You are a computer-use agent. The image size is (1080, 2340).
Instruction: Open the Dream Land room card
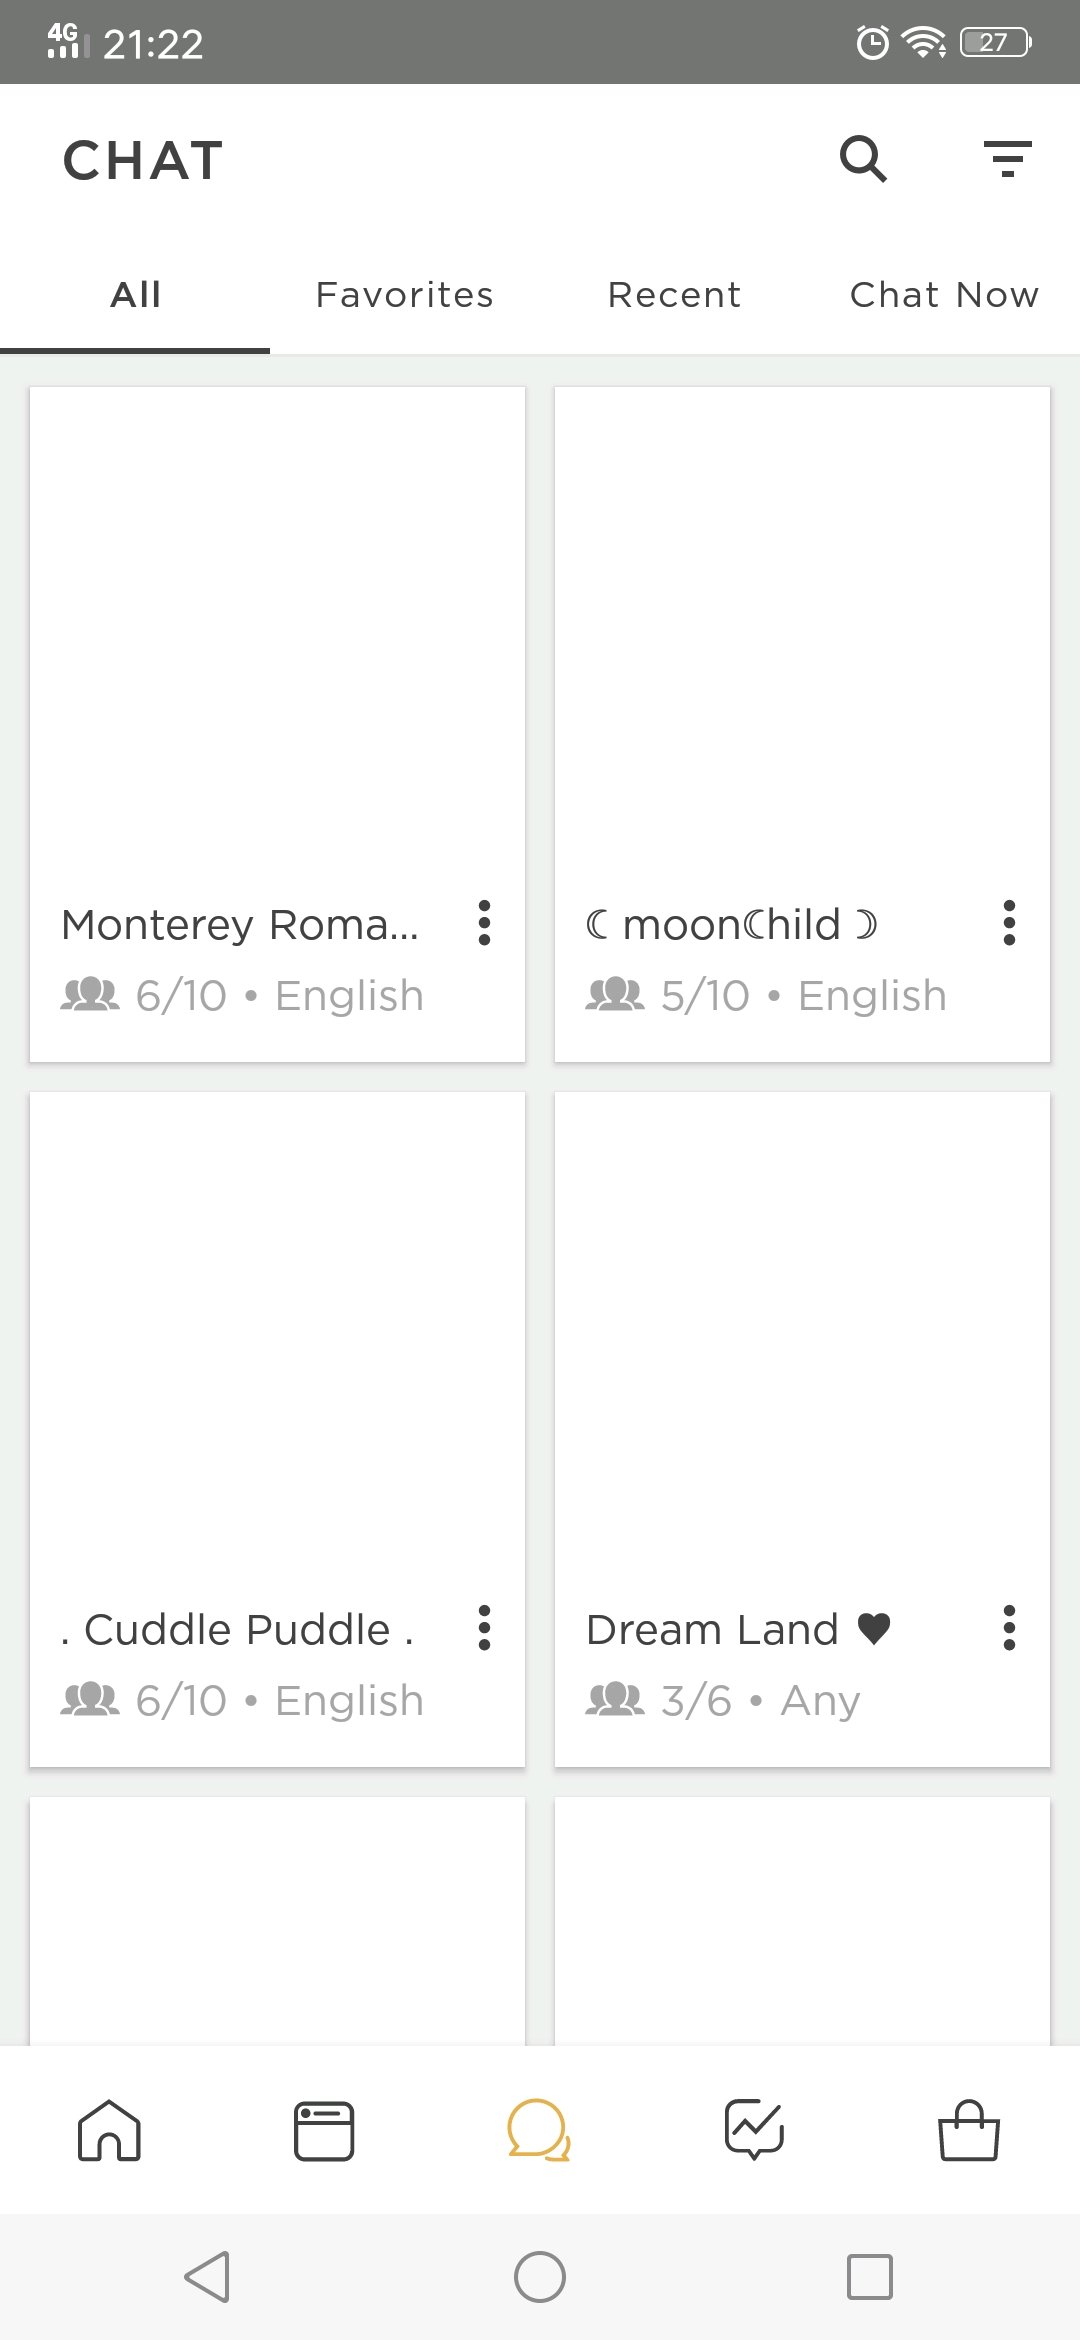(802, 1340)
